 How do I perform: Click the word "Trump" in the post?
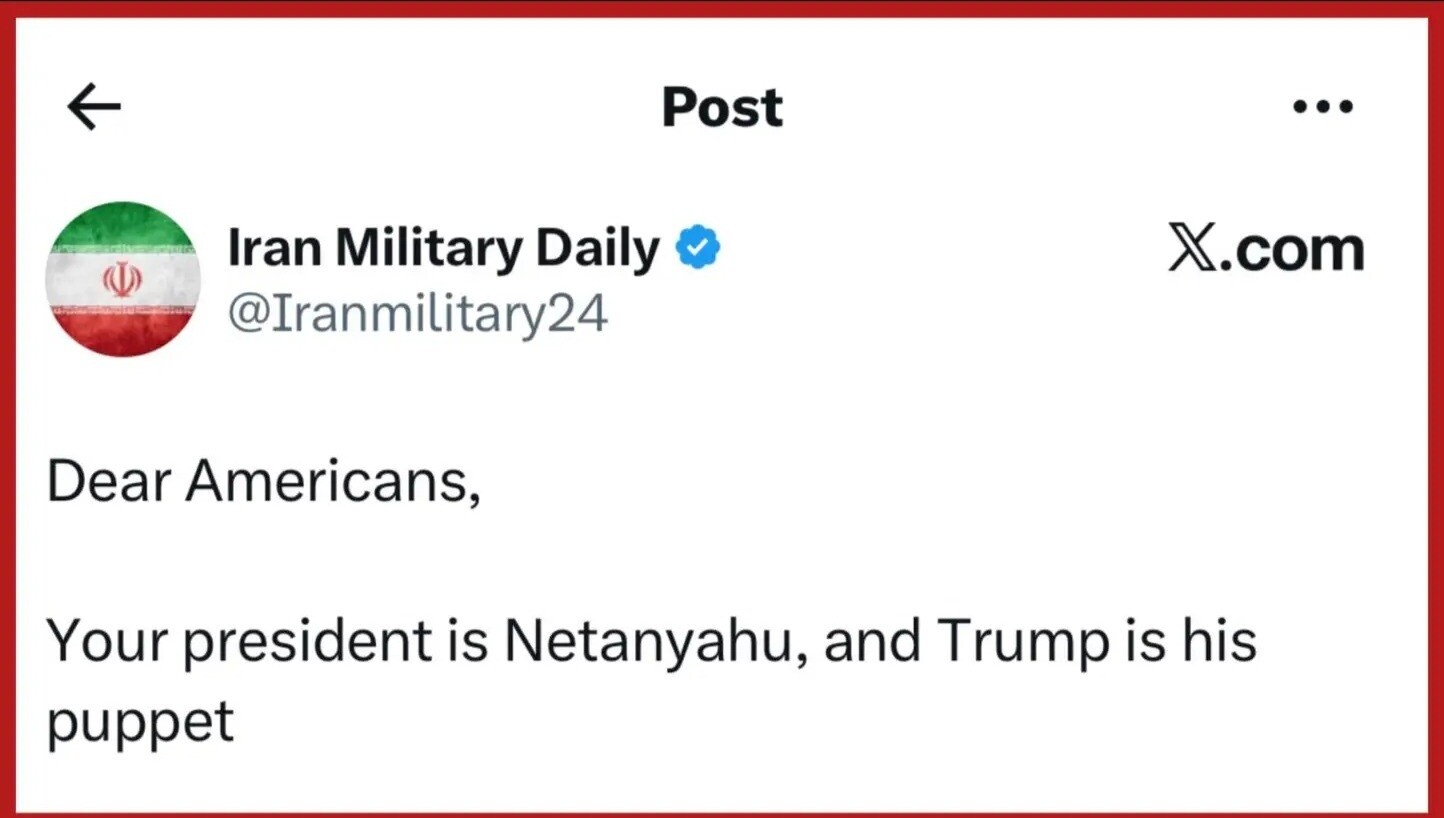click(x=1023, y=642)
